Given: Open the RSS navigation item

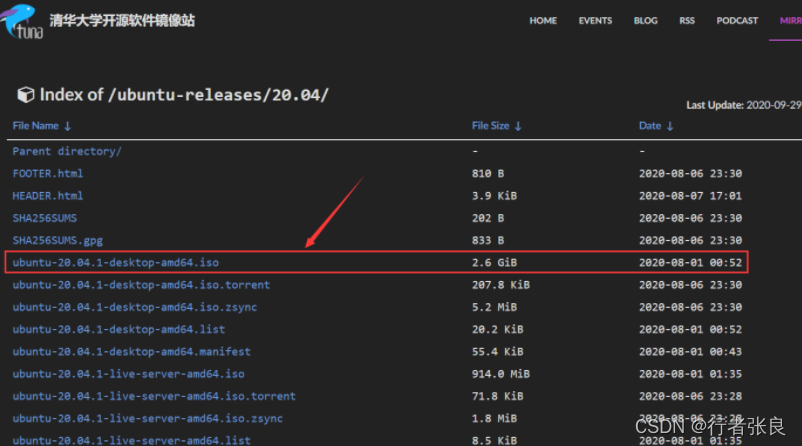Looking at the screenshot, I should click(687, 20).
